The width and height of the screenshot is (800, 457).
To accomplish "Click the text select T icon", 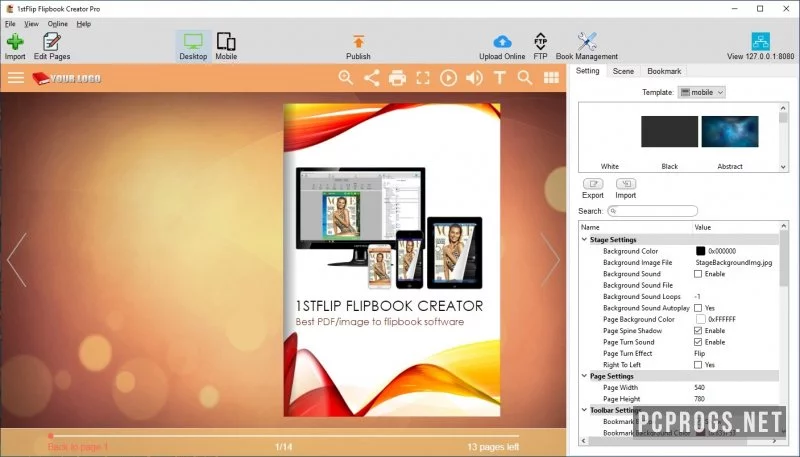I will (x=500, y=78).
